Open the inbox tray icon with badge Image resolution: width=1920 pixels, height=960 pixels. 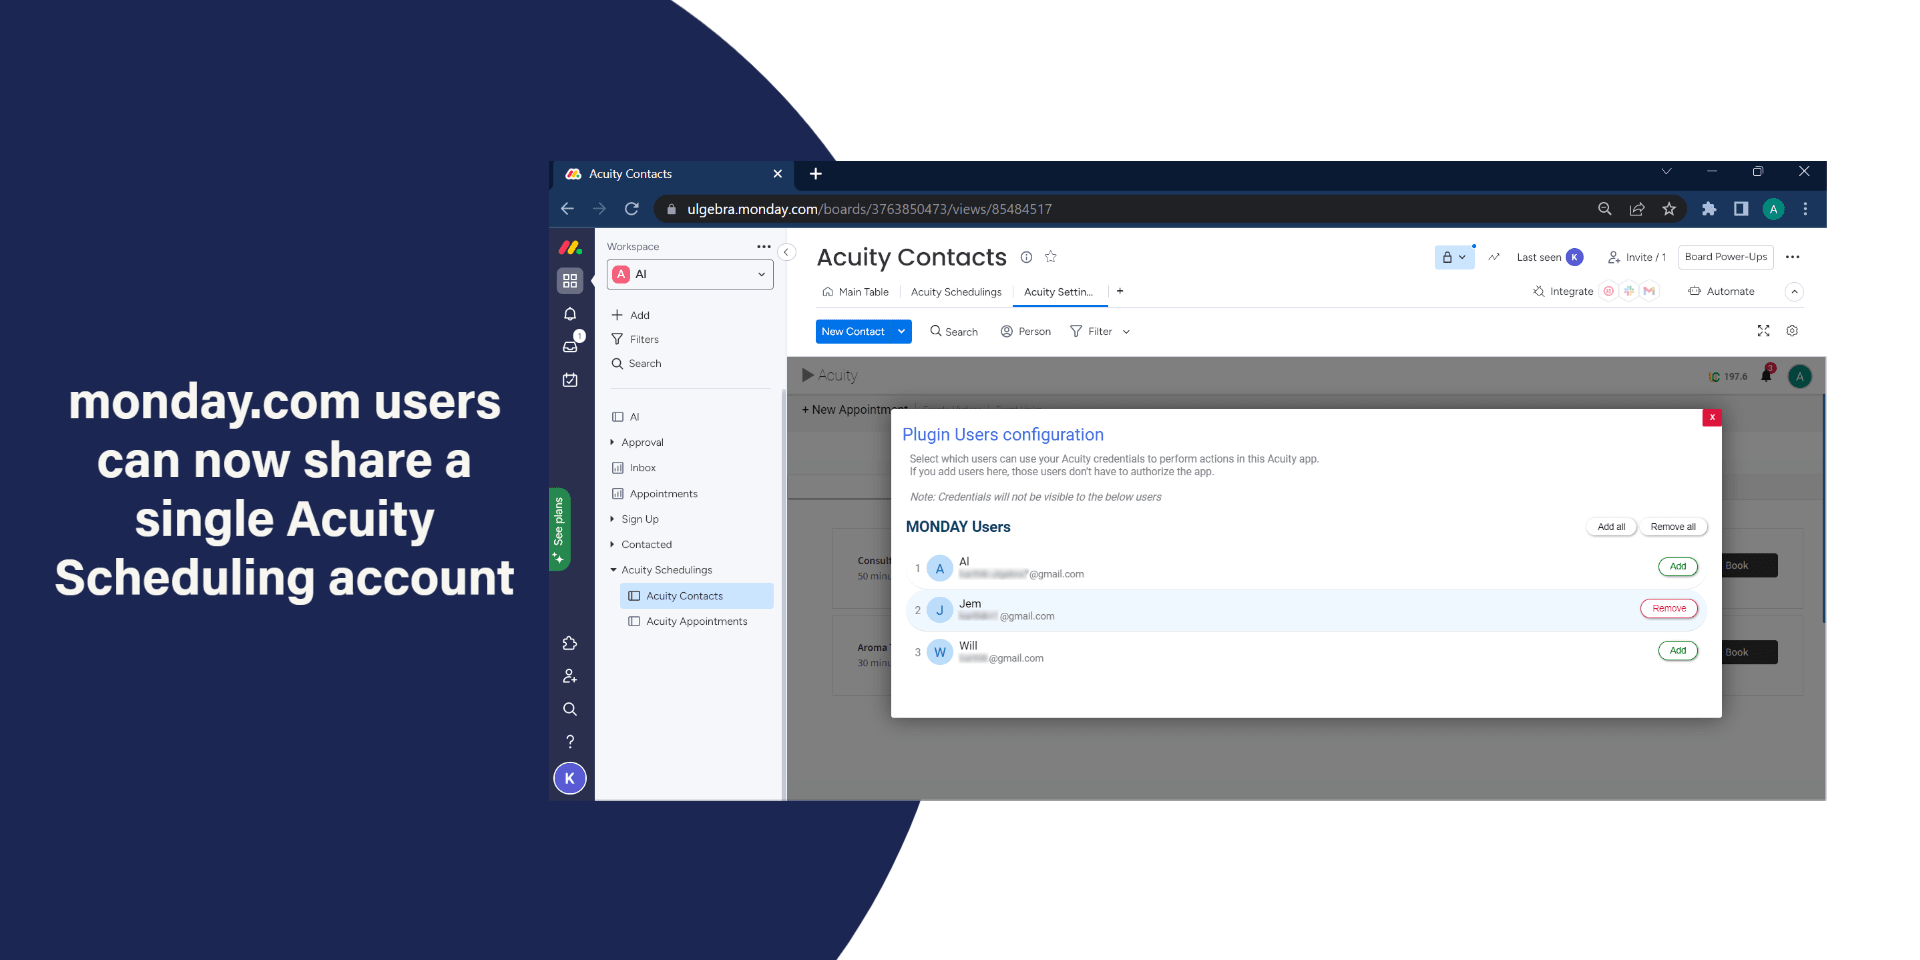click(x=570, y=346)
